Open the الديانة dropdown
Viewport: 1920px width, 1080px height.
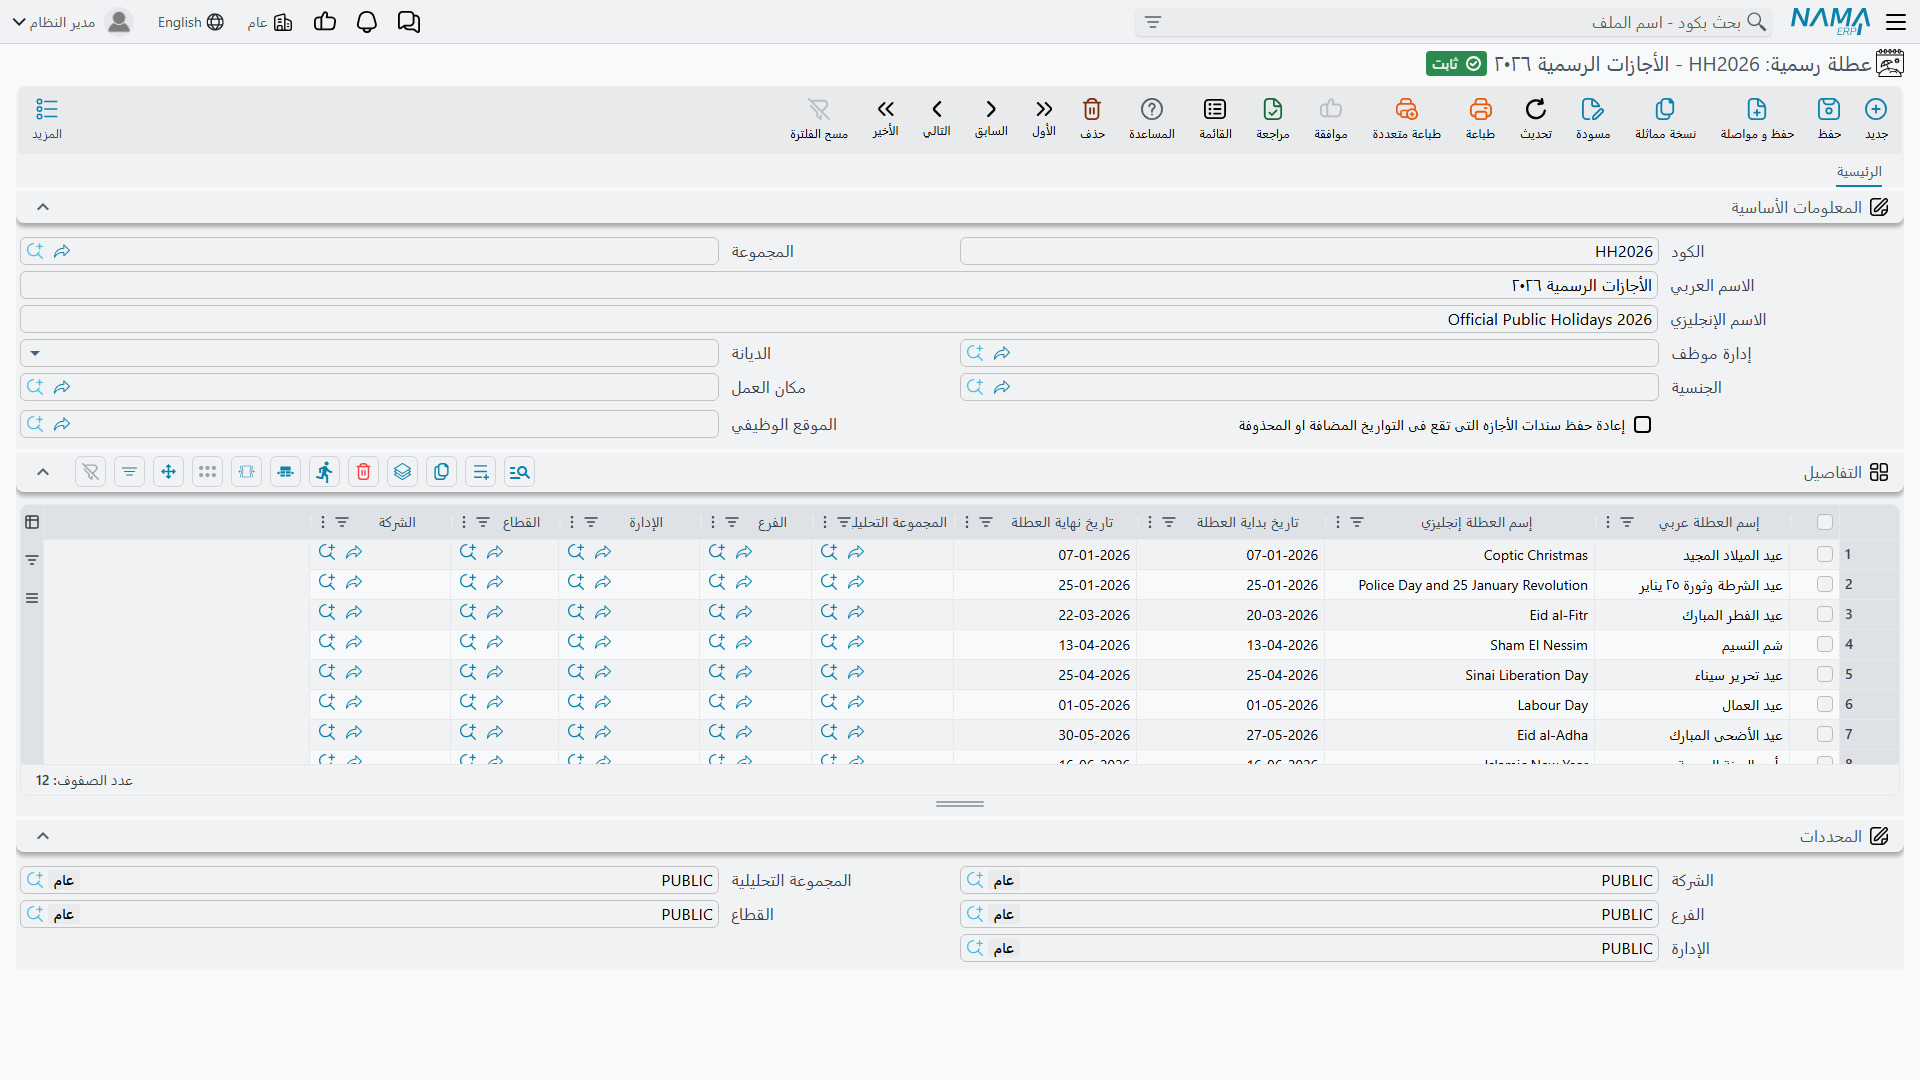point(369,353)
